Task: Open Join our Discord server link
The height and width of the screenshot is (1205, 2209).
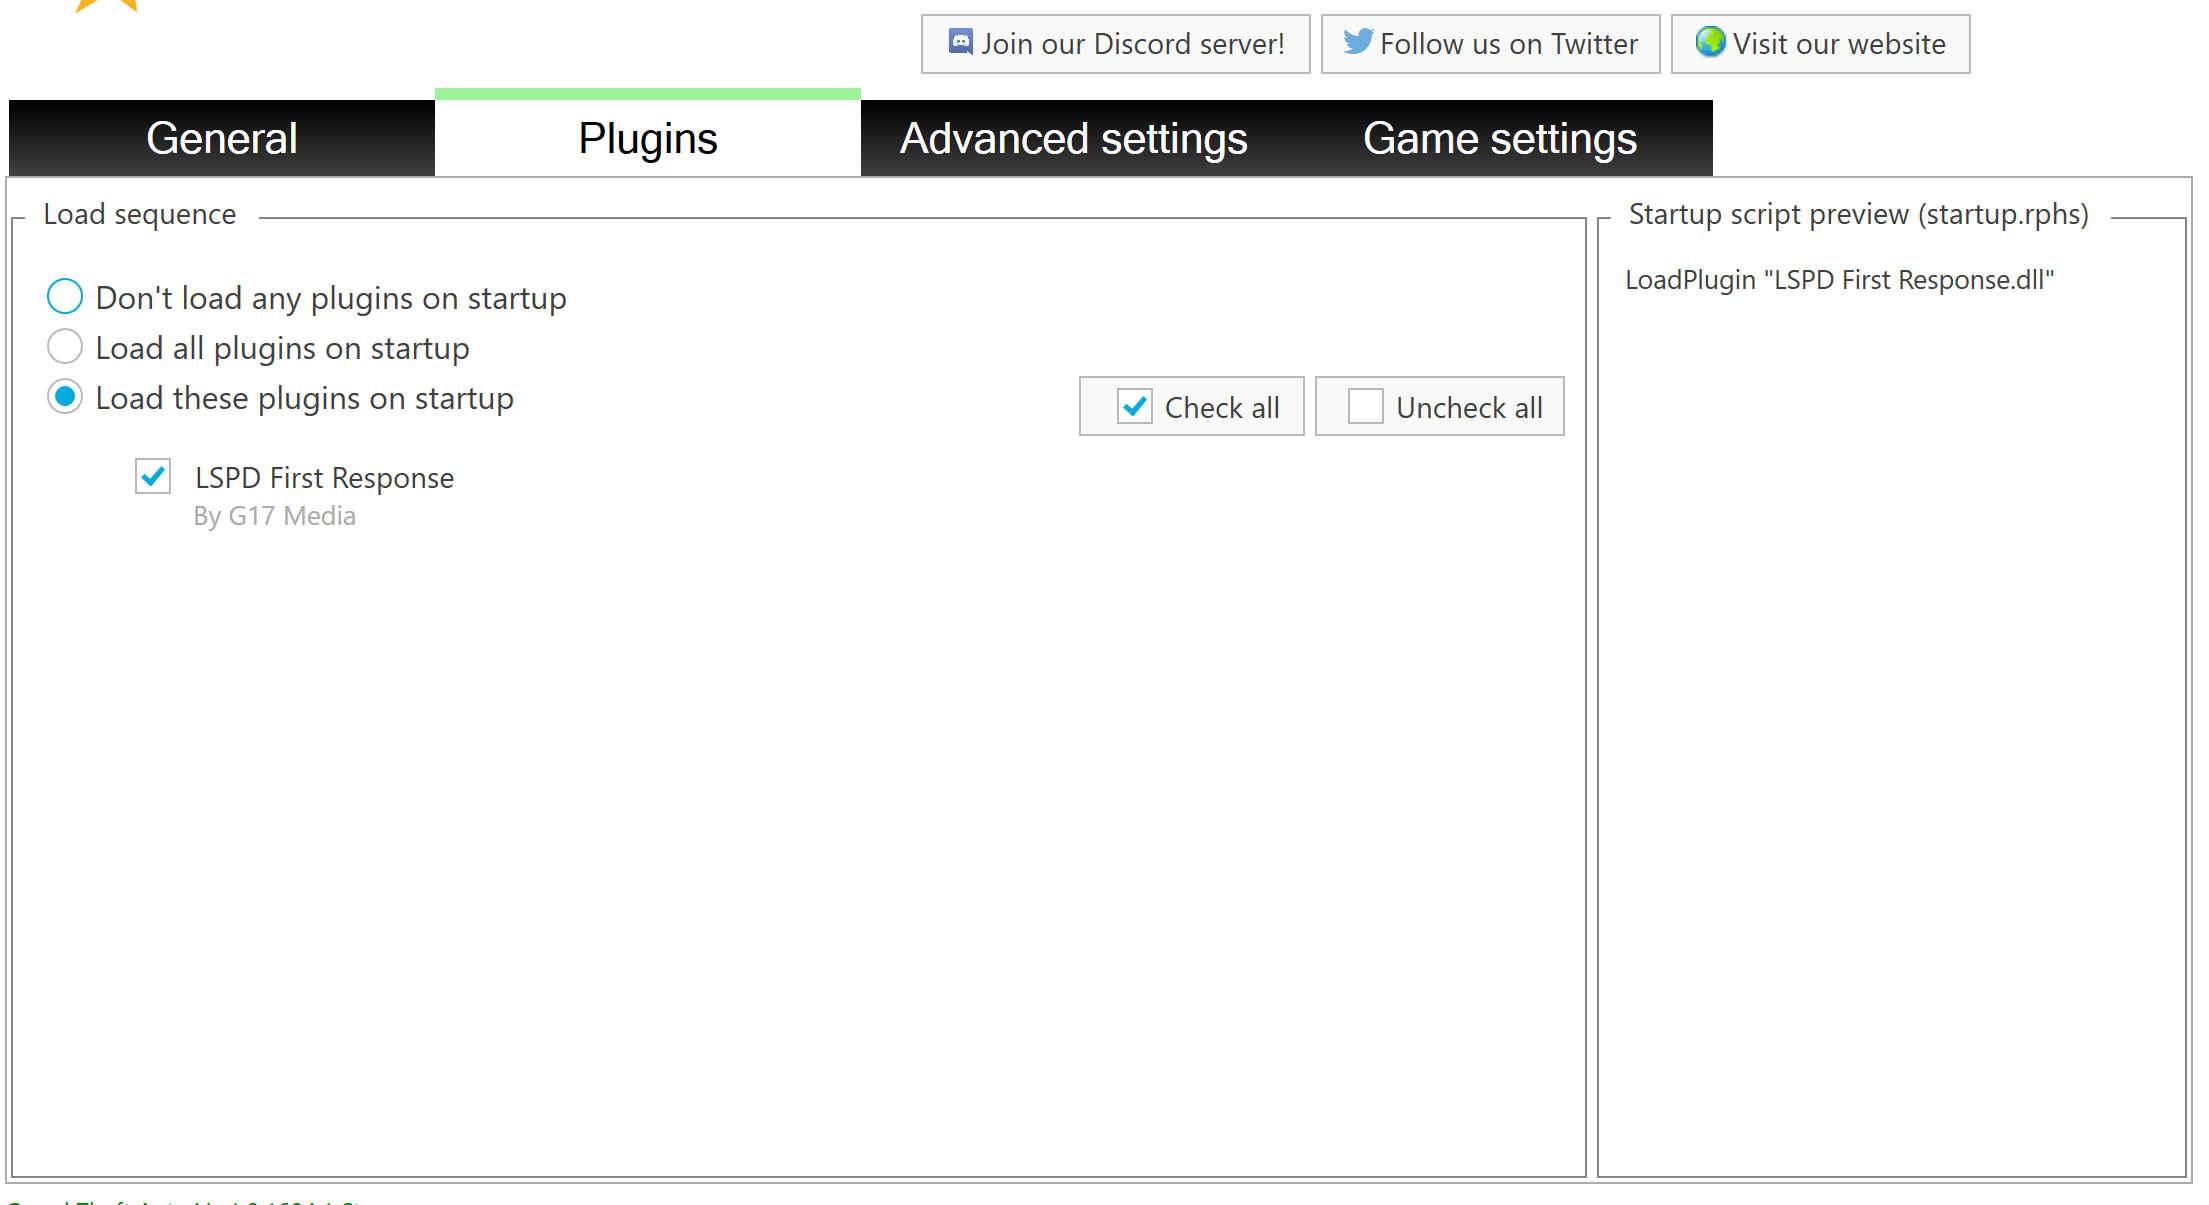Action: [x=1131, y=44]
